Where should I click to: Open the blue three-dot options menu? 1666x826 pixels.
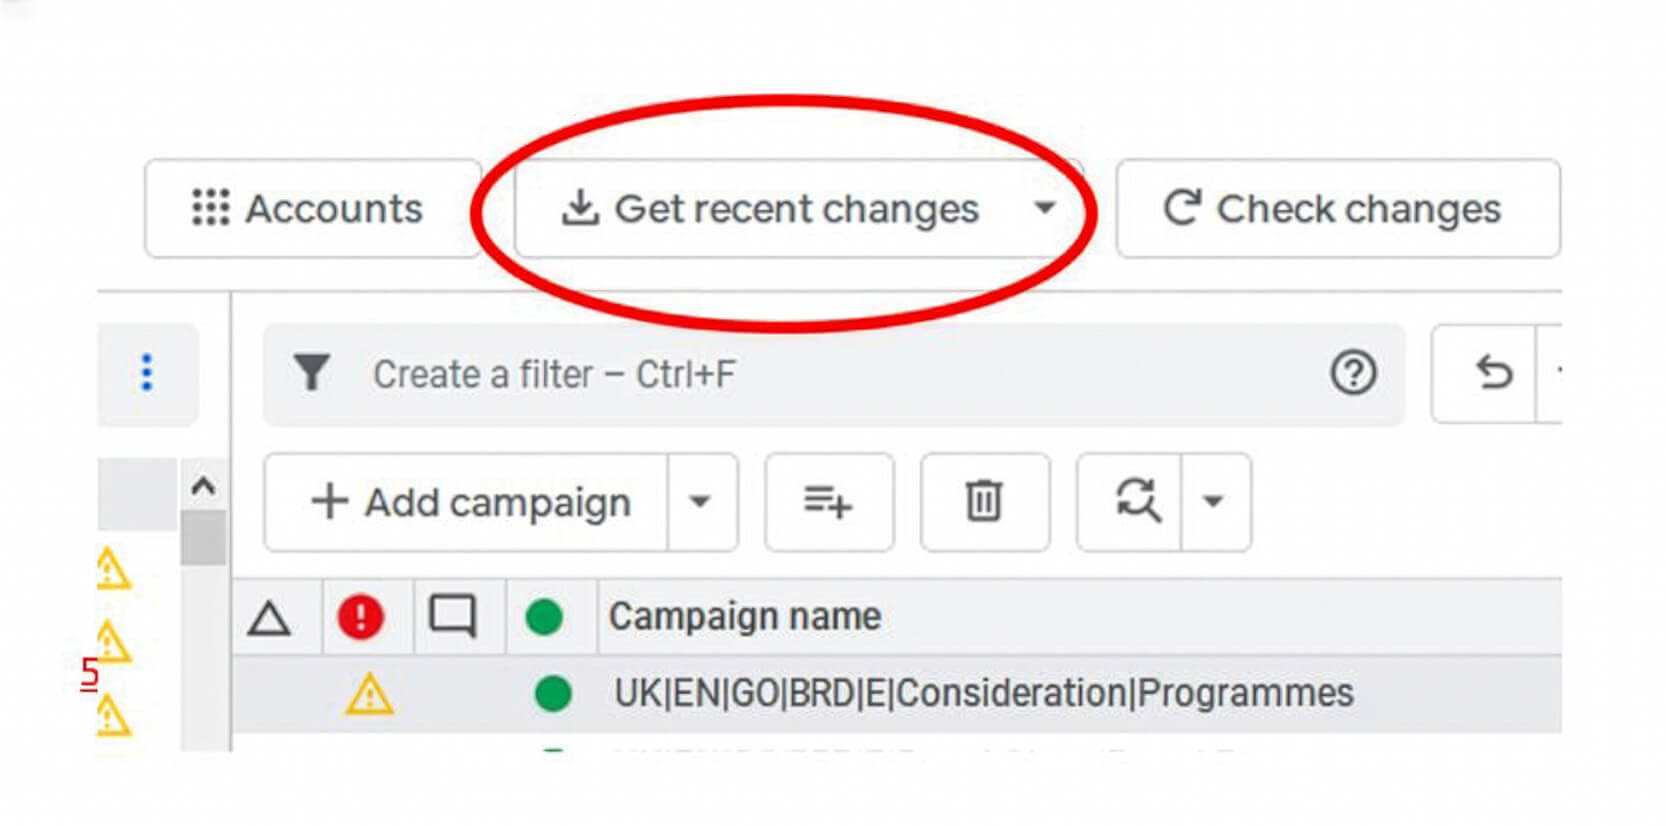[x=147, y=373]
